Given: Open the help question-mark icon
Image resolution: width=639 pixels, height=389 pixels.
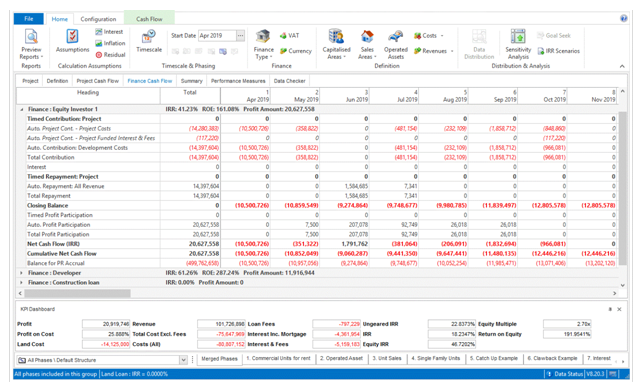Looking at the screenshot, I should click(x=624, y=18).
